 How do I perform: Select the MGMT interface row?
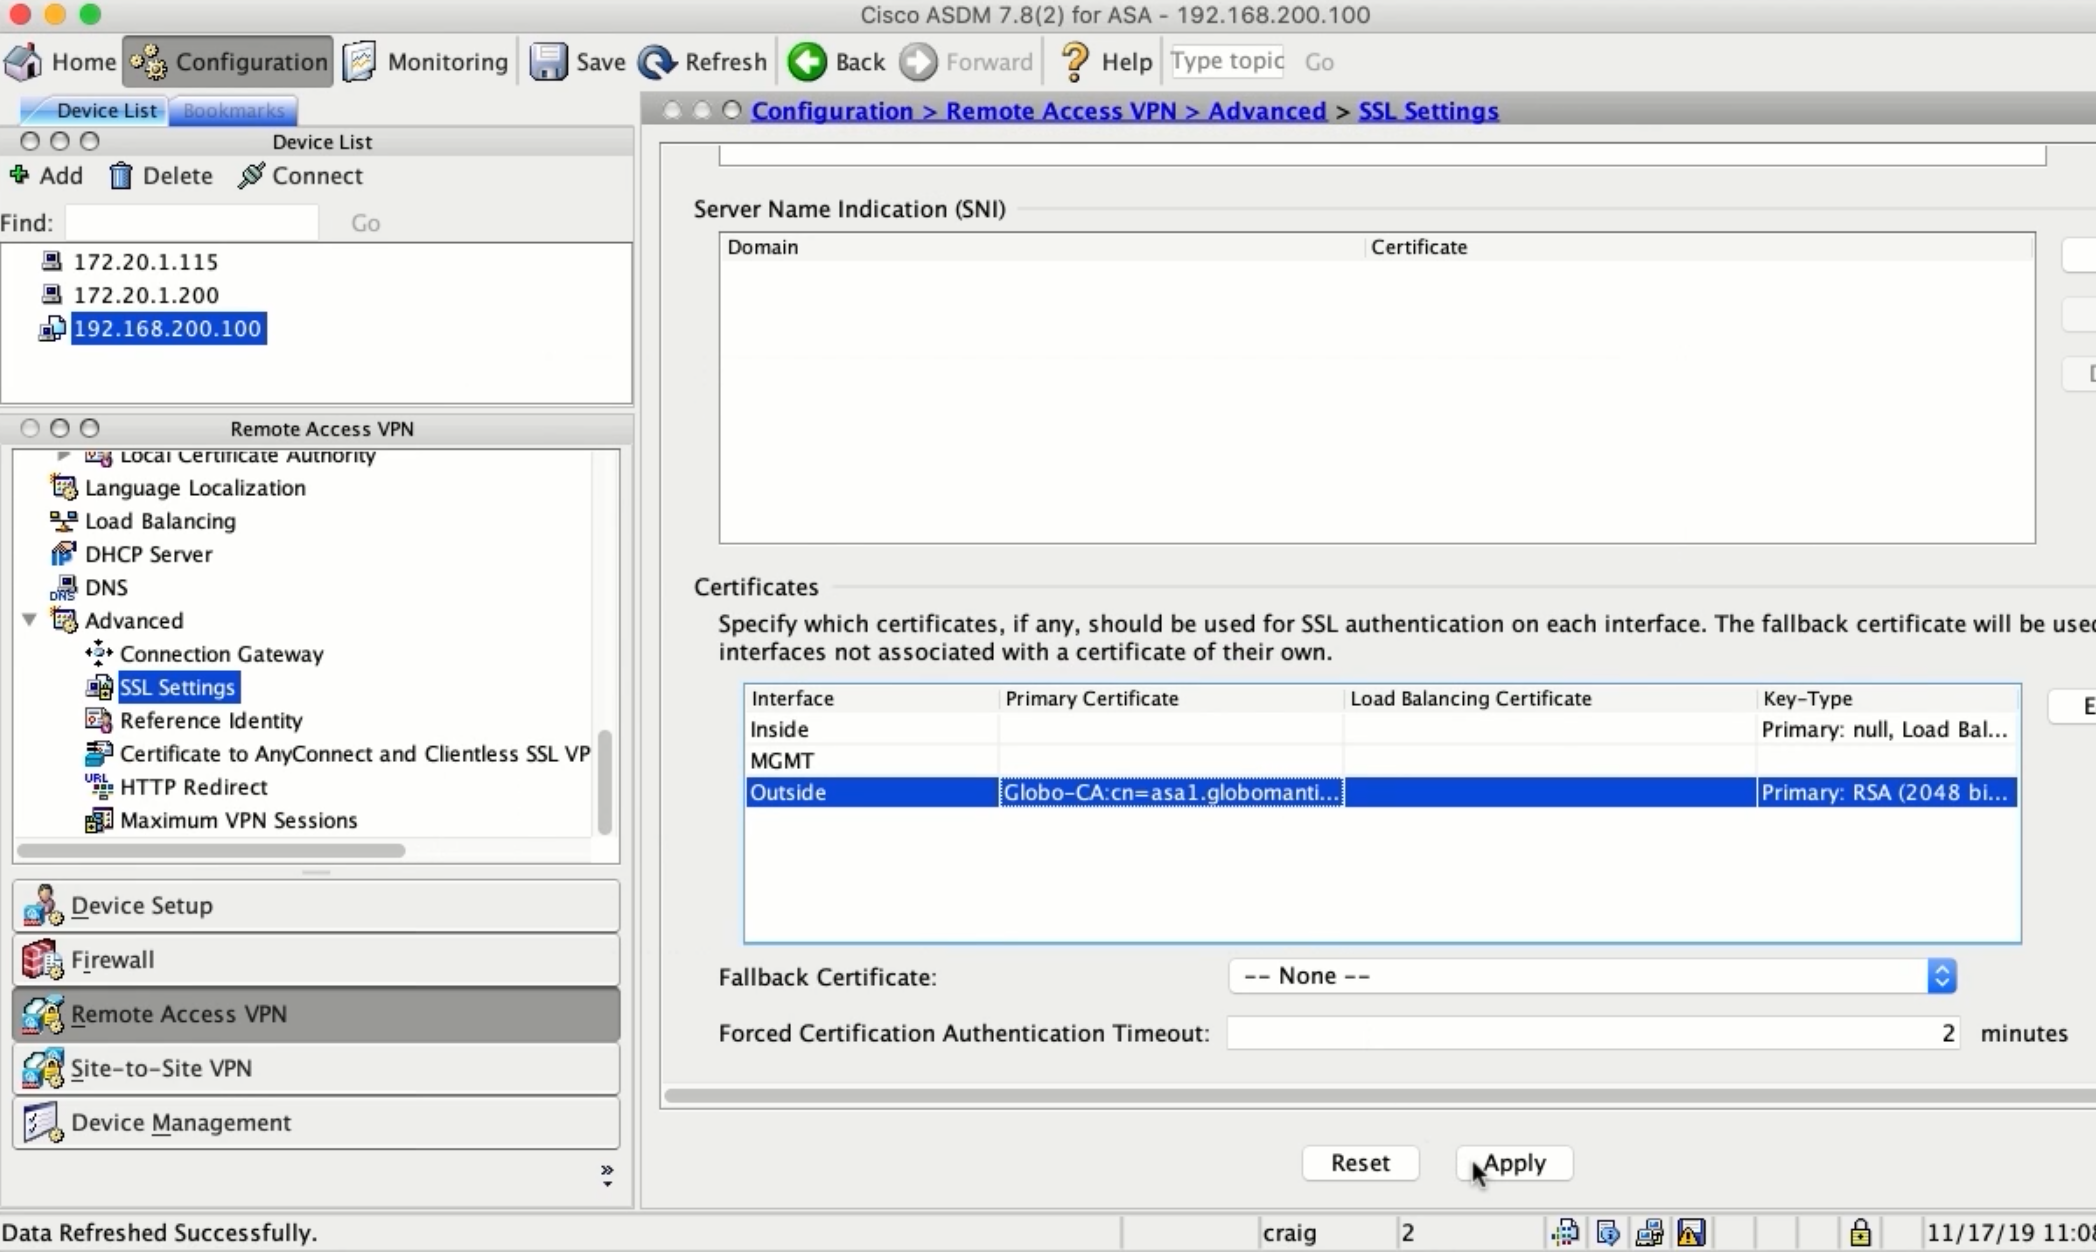[x=1381, y=761]
